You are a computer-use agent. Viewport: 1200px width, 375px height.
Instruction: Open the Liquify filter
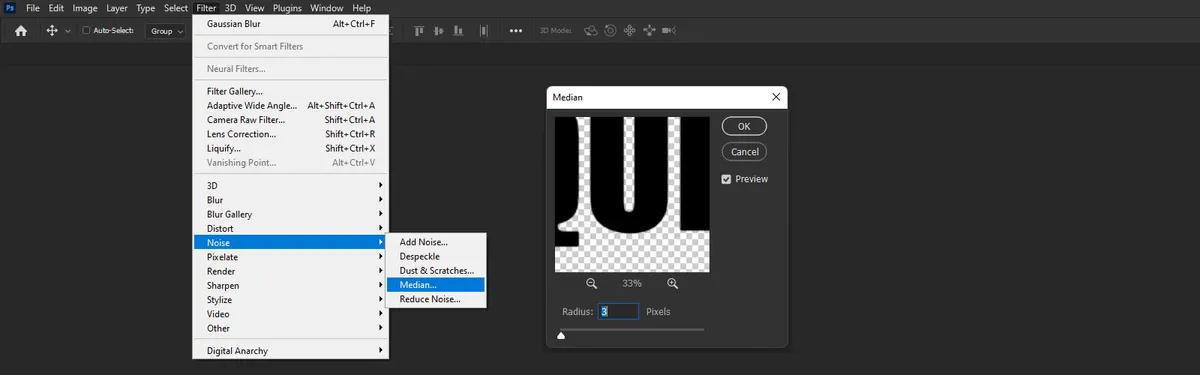290,148
